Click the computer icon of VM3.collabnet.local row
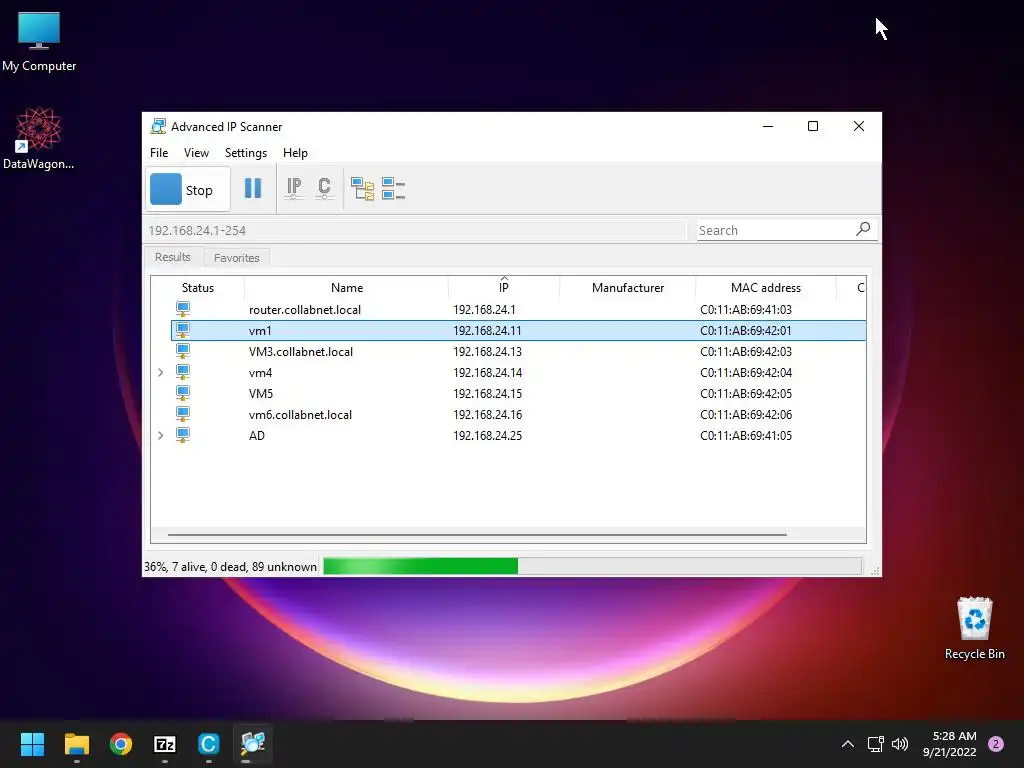This screenshot has width=1024, height=768. pos(183,351)
